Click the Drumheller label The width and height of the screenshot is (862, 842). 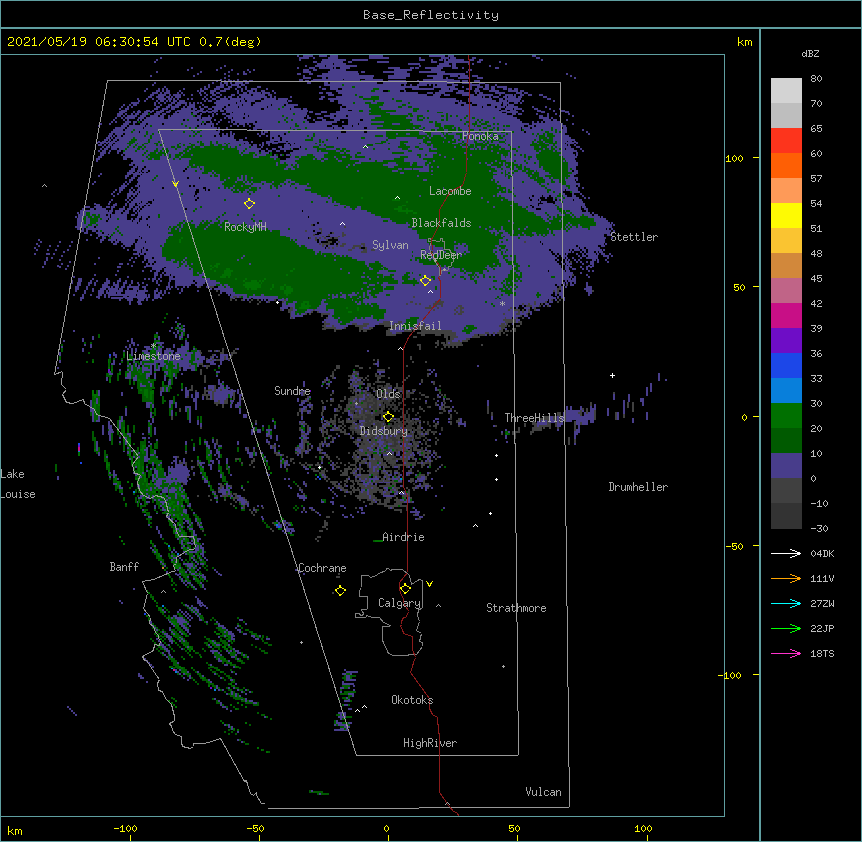[x=638, y=487]
